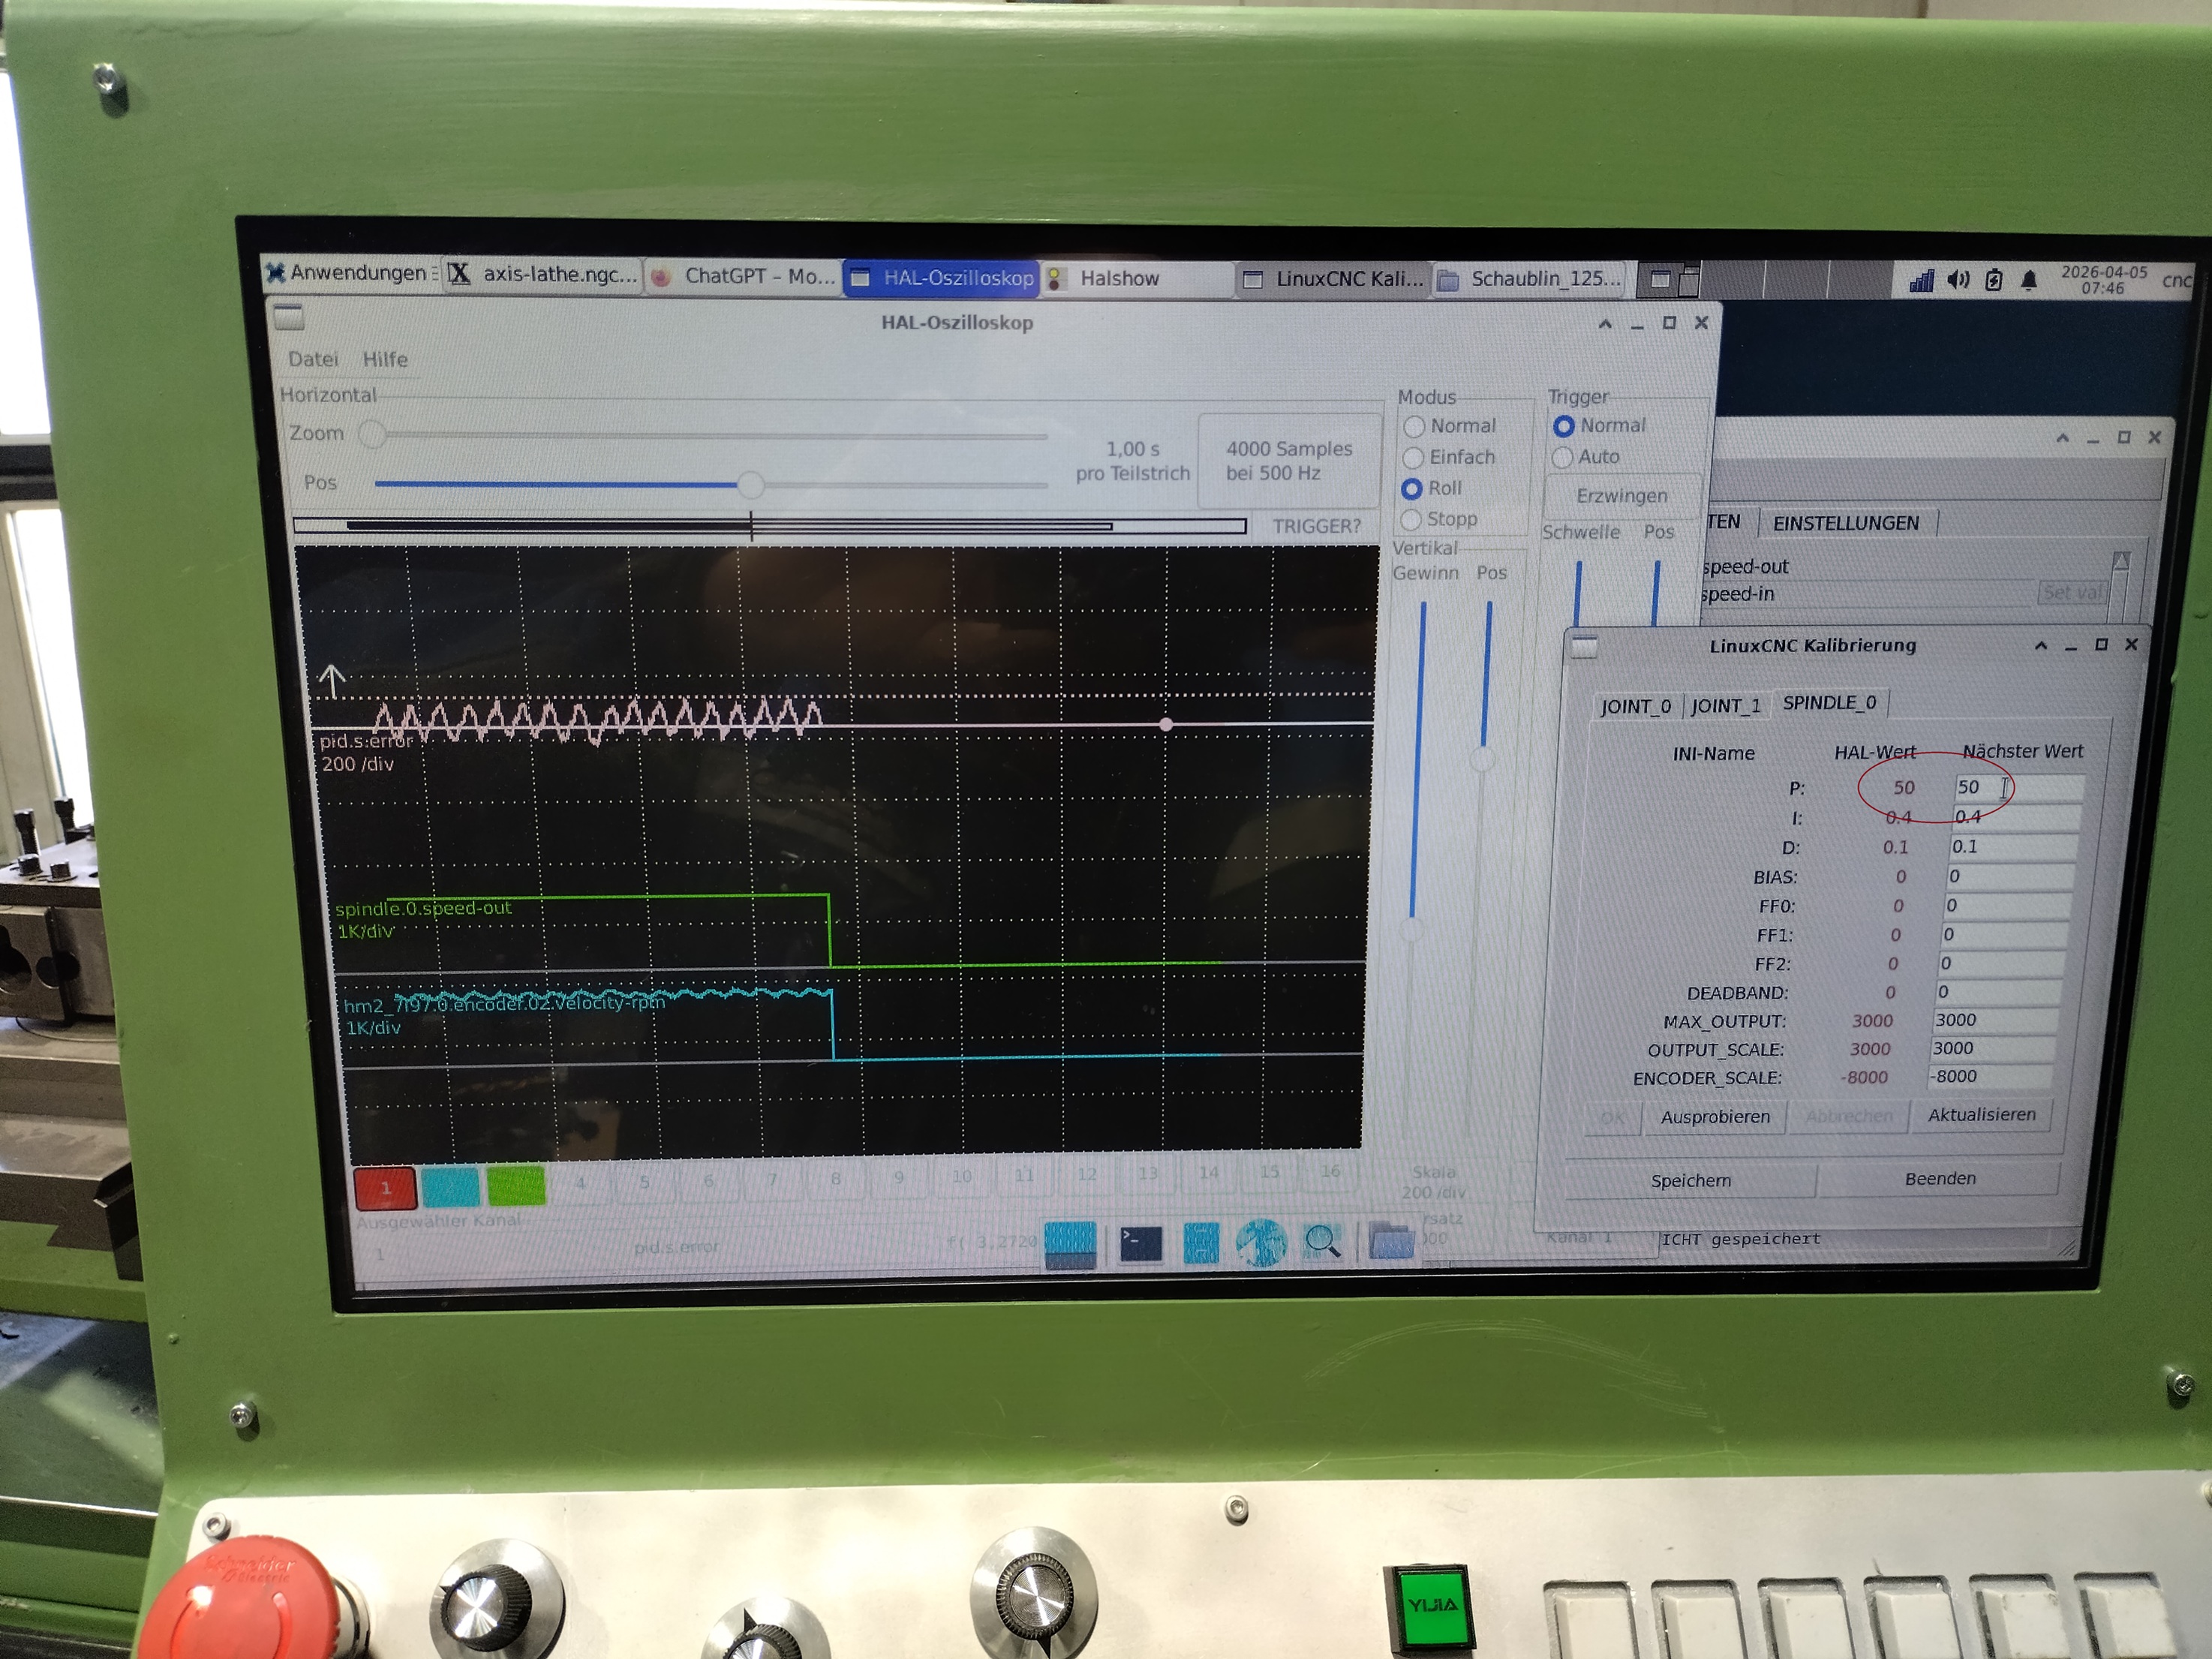
Task: Click the volume speaker tray icon
Action: click(1958, 280)
